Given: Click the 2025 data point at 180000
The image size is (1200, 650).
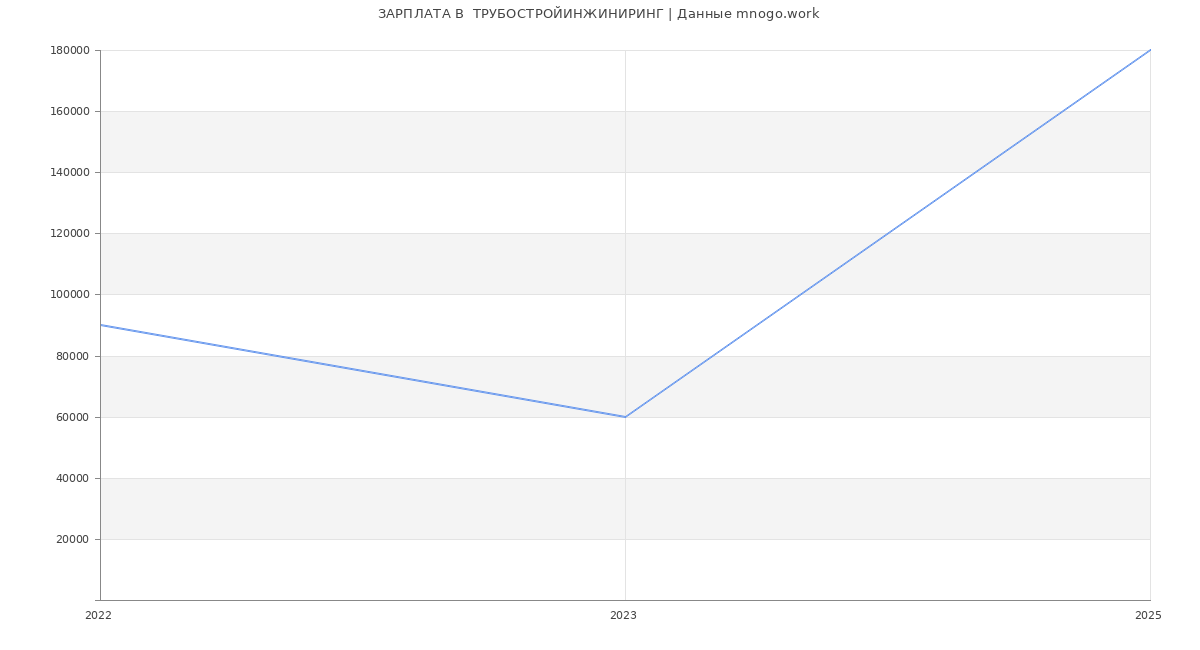Looking at the screenshot, I should click(x=1150, y=50).
